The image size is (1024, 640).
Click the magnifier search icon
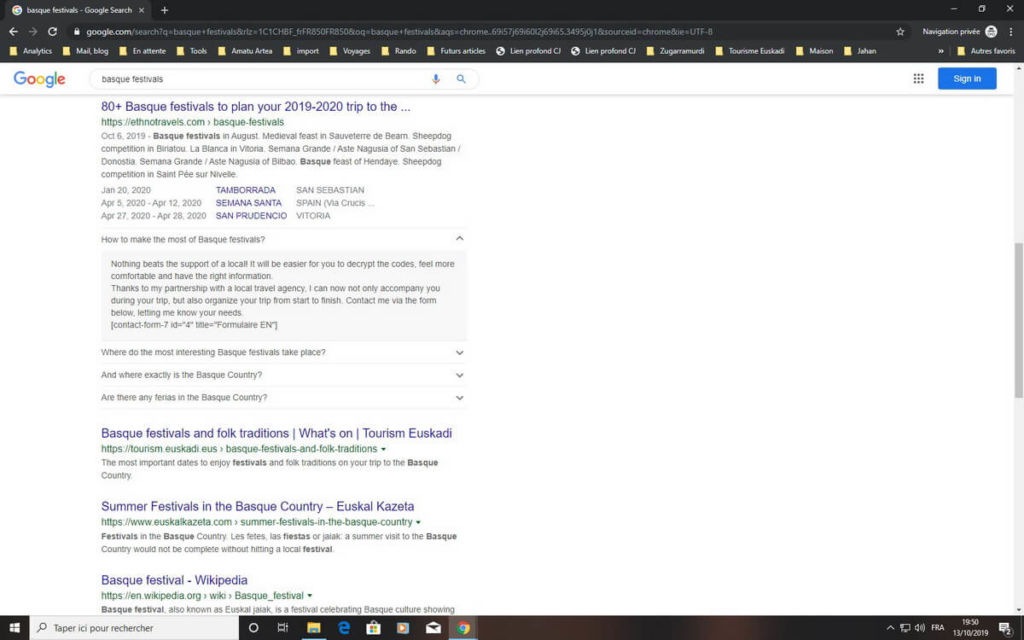[x=461, y=79]
